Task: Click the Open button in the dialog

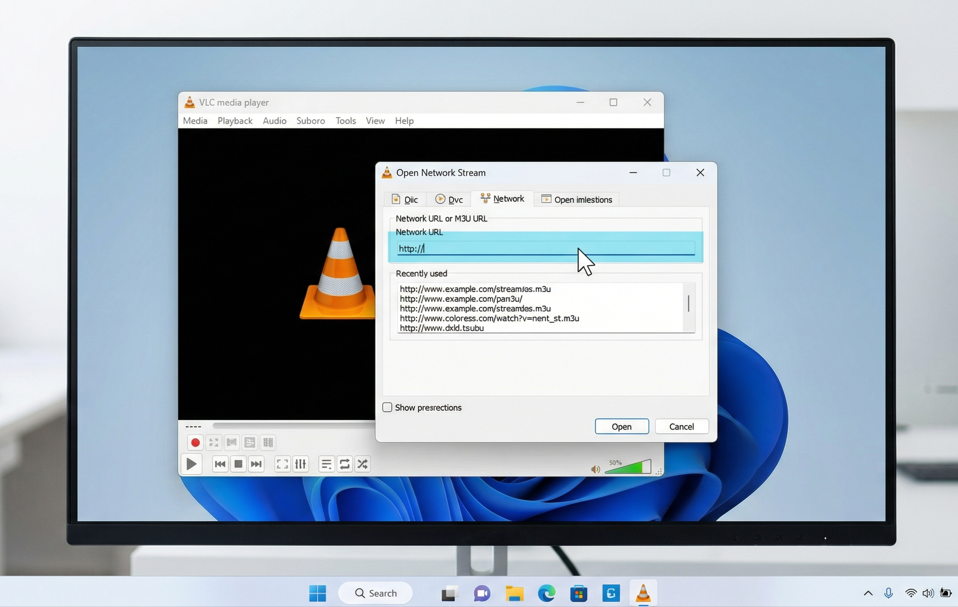Action: click(x=621, y=426)
